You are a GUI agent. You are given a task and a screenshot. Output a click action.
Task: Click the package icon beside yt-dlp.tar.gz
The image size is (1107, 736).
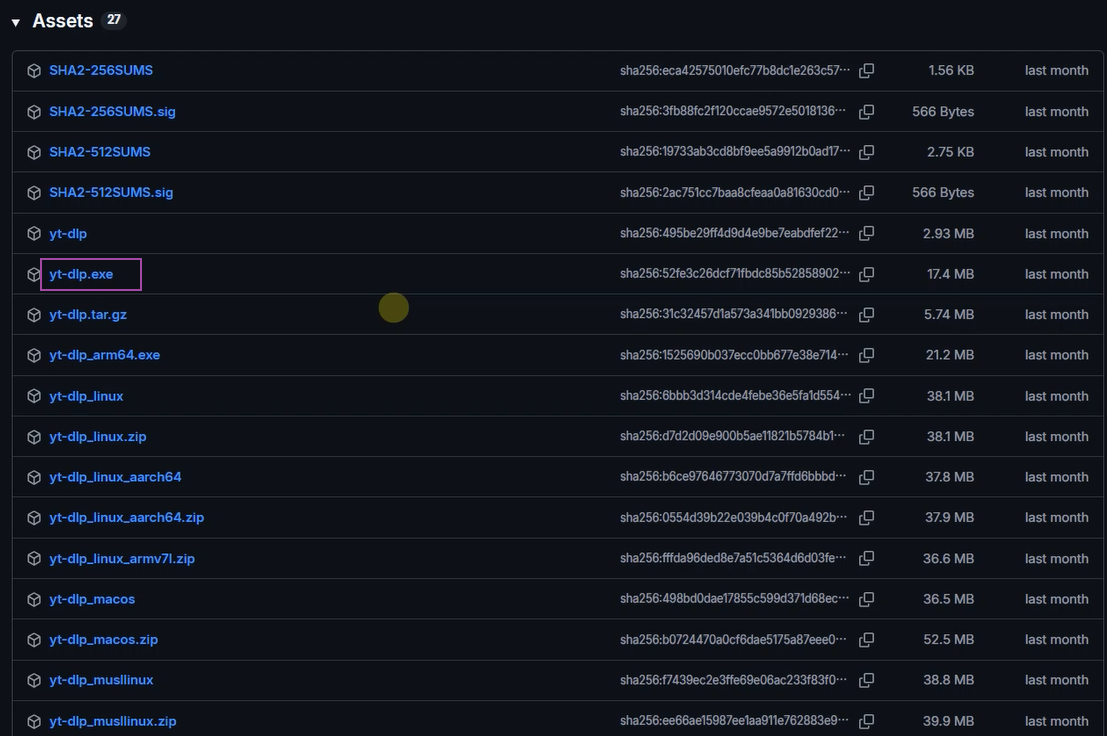34,315
